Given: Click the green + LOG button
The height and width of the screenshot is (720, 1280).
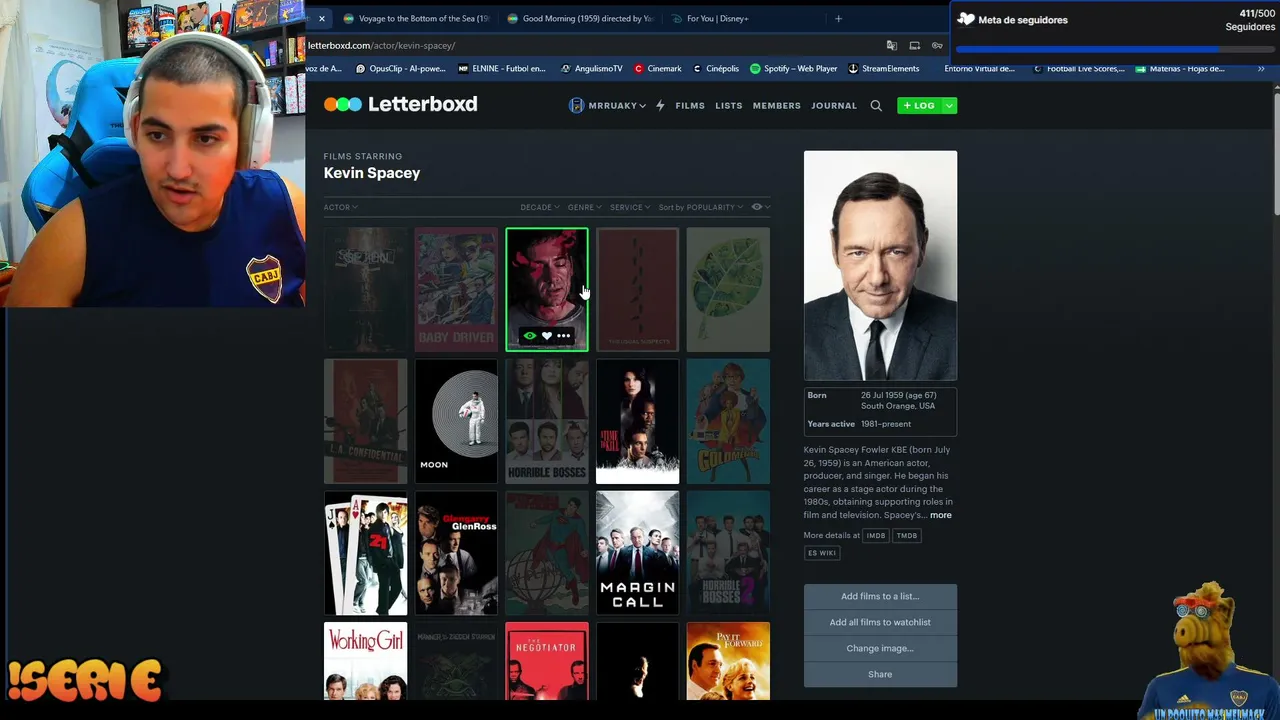Looking at the screenshot, I should click(919, 105).
